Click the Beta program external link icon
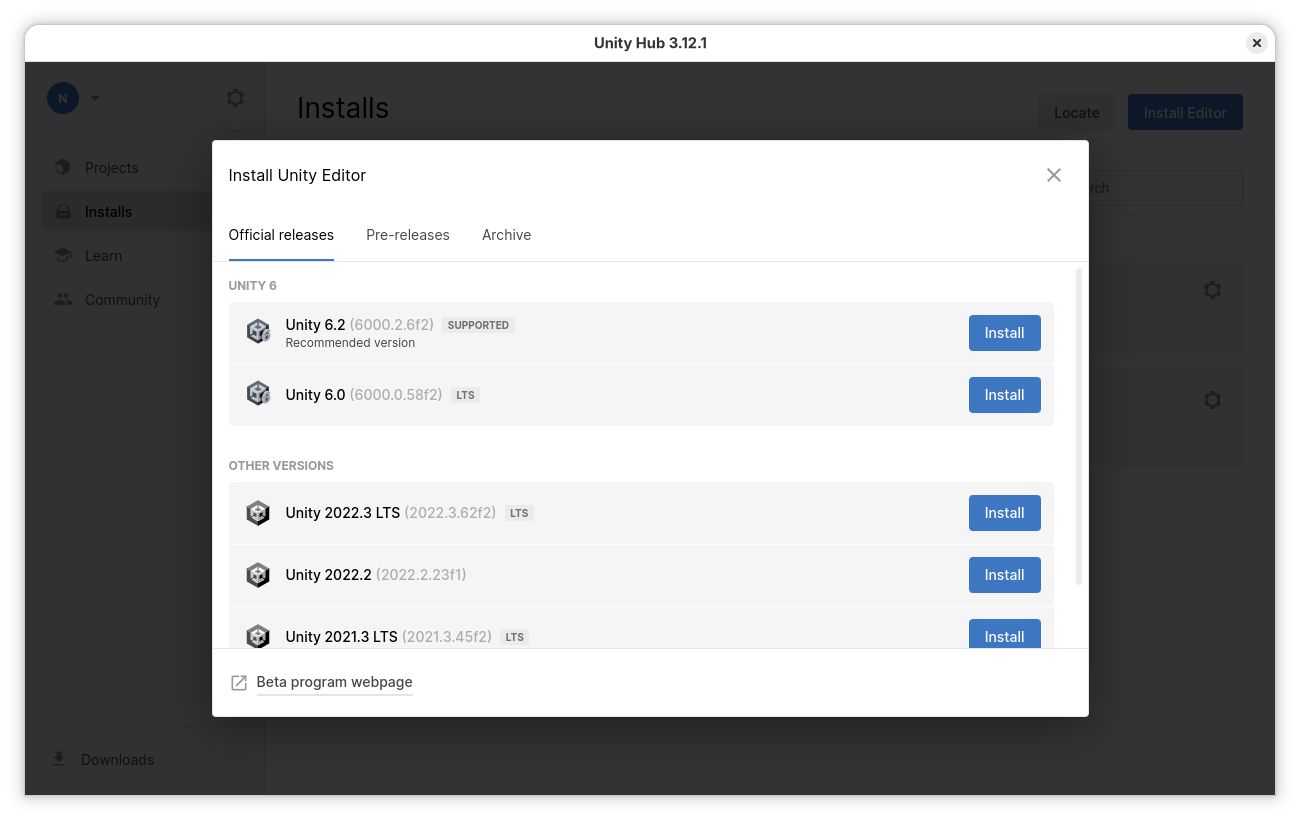 239,683
